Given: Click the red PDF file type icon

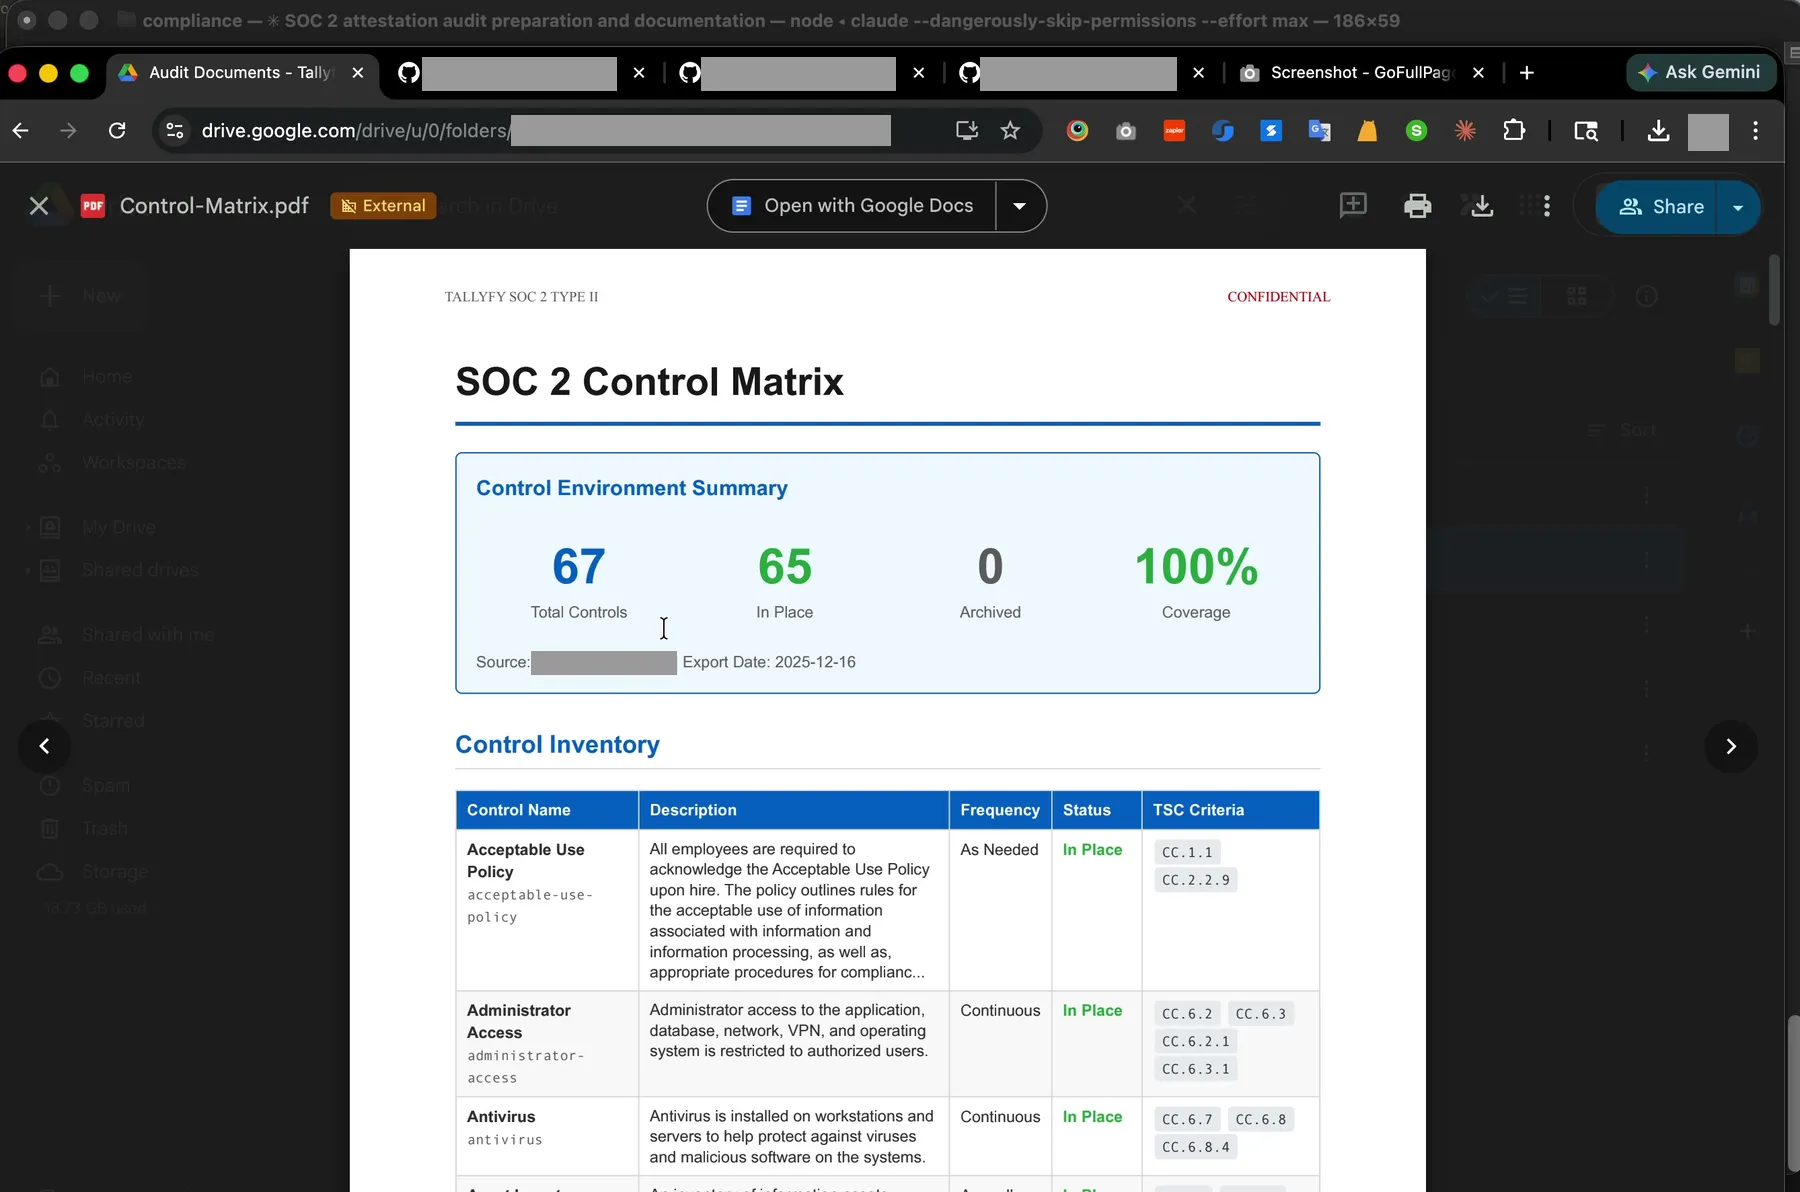Looking at the screenshot, I should [x=93, y=206].
